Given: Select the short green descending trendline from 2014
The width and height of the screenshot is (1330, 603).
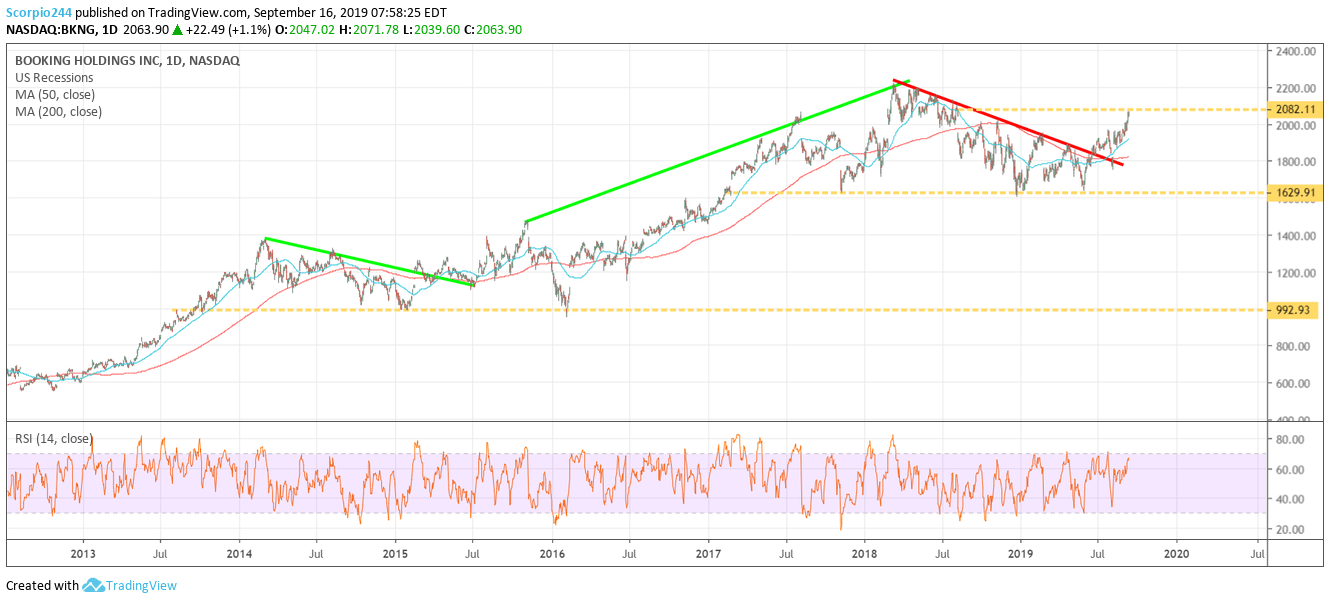Looking at the screenshot, I should point(369,261).
